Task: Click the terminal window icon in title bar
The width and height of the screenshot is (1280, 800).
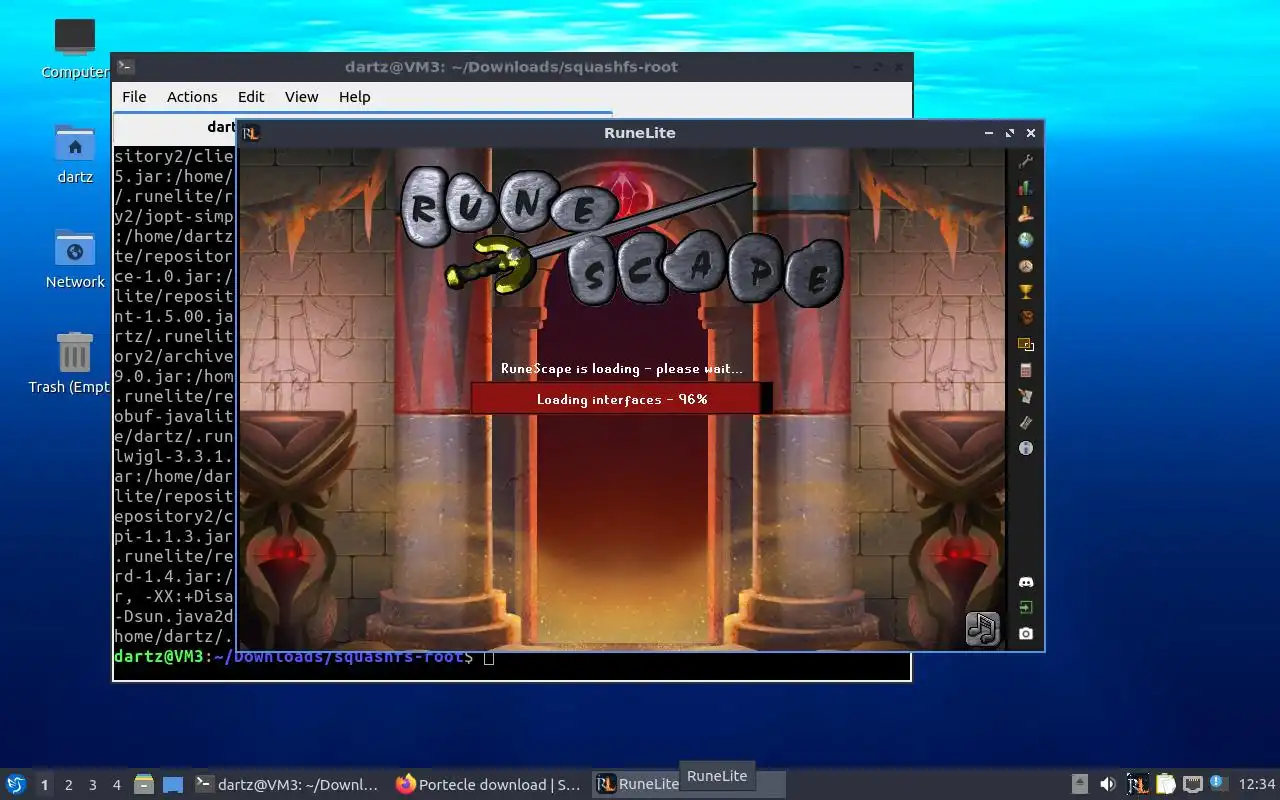Action: point(125,67)
